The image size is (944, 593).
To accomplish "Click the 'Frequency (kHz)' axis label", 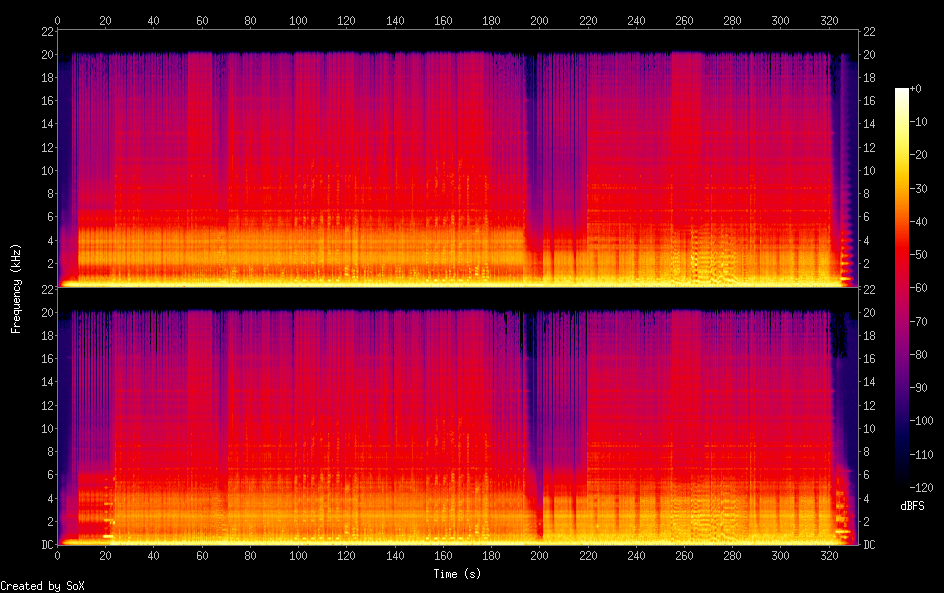I will [x=16, y=288].
